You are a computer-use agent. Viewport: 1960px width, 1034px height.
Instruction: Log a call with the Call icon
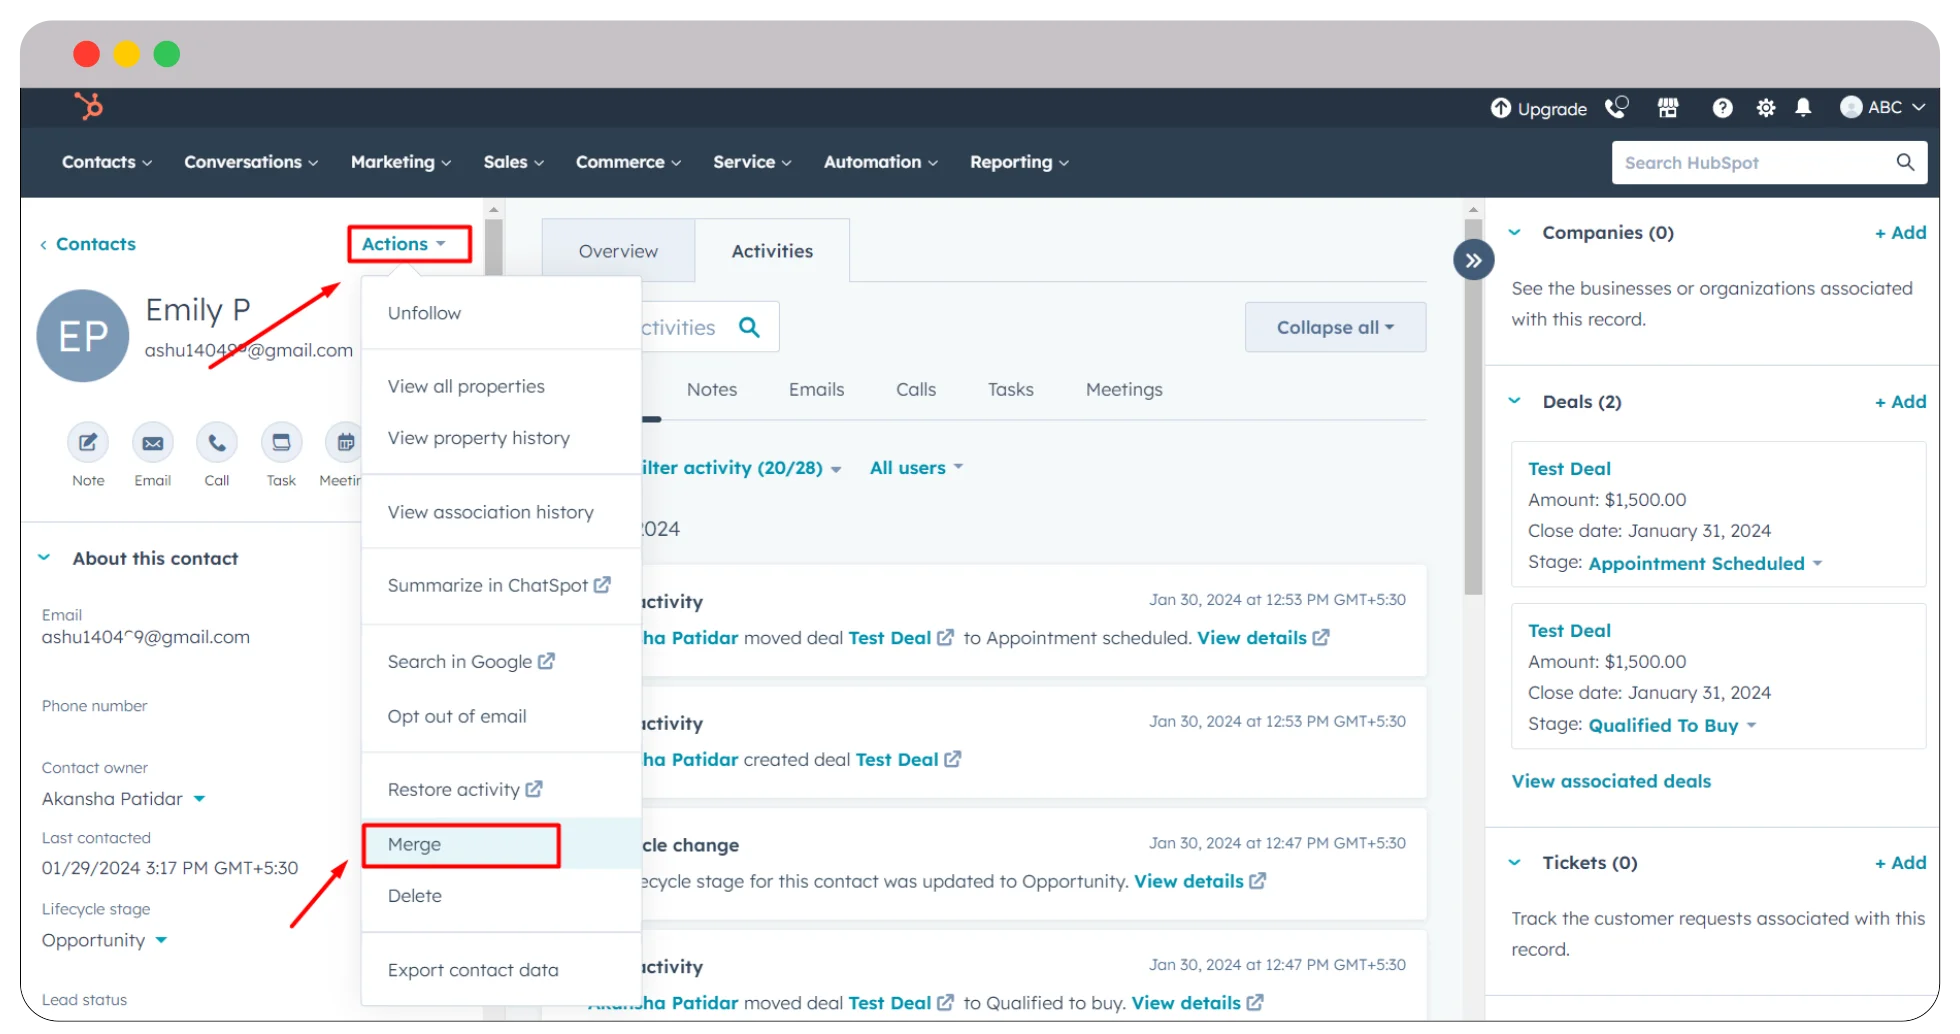tap(216, 443)
